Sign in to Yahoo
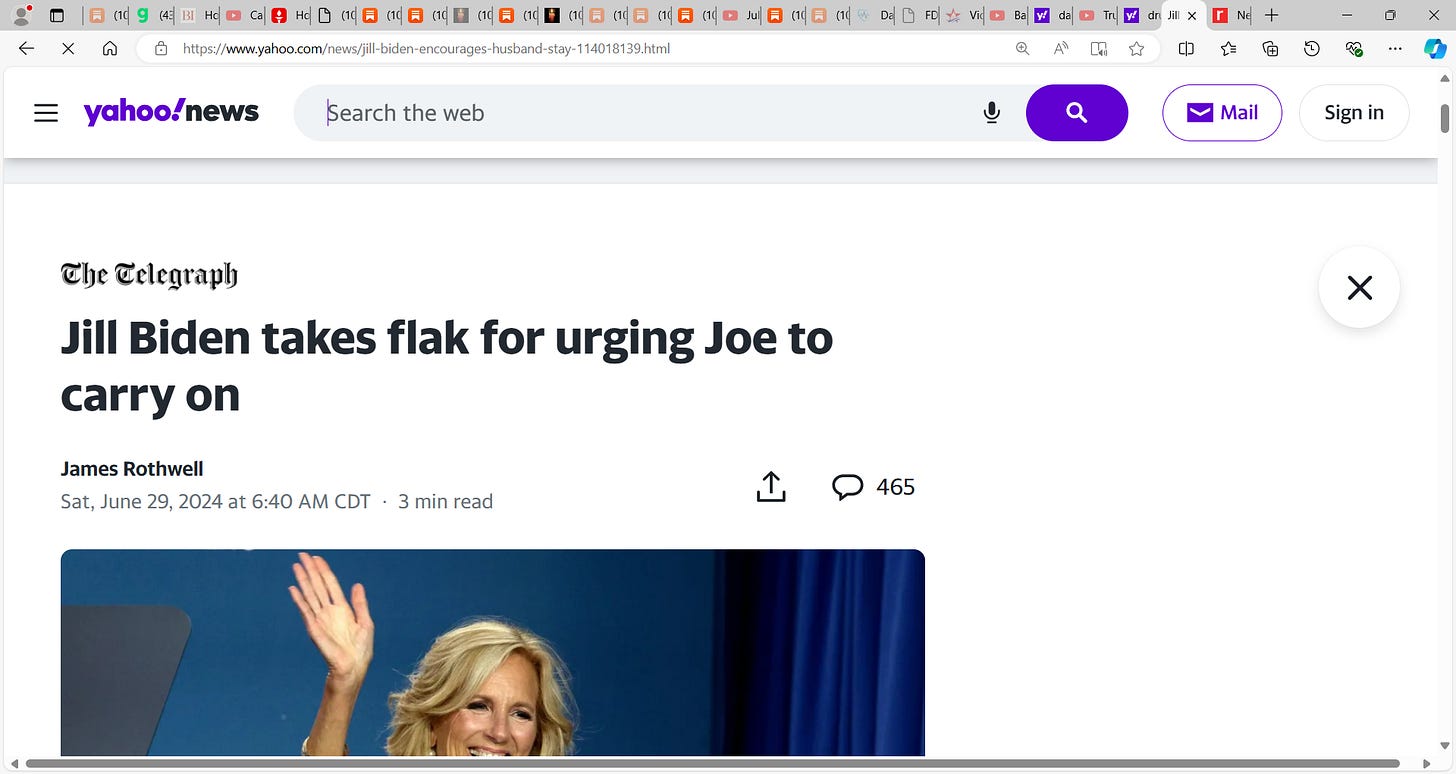Image resolution: width=1456 pixels, height=774 pixels. pyautogui.click(x=1354, y=113)
